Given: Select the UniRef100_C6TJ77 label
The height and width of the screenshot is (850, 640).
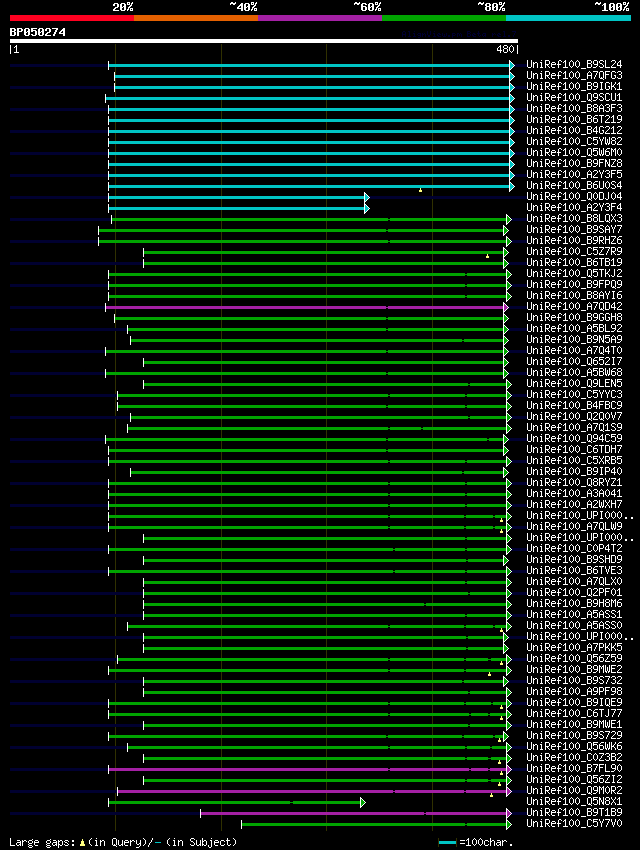Looking at the screenshot, I should (574, 713).
